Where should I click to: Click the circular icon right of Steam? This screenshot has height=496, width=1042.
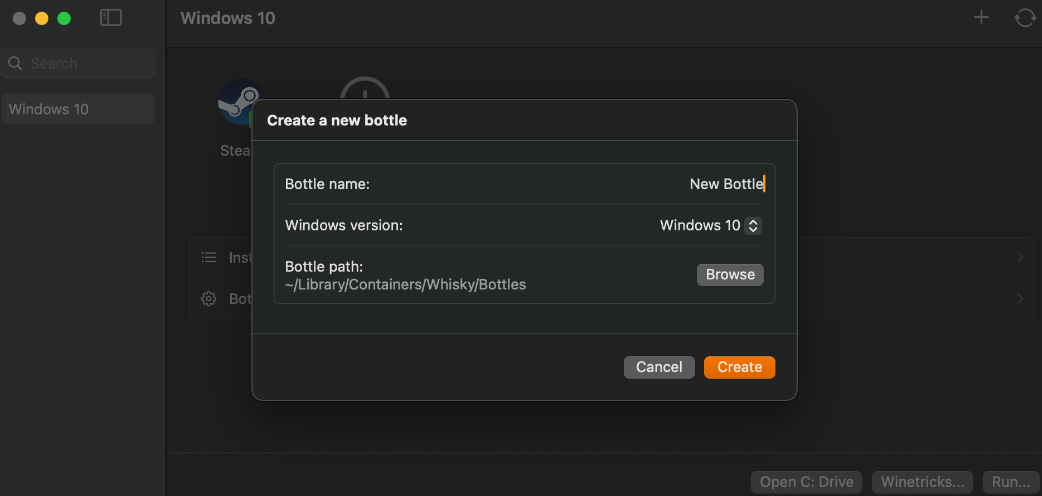365,88
